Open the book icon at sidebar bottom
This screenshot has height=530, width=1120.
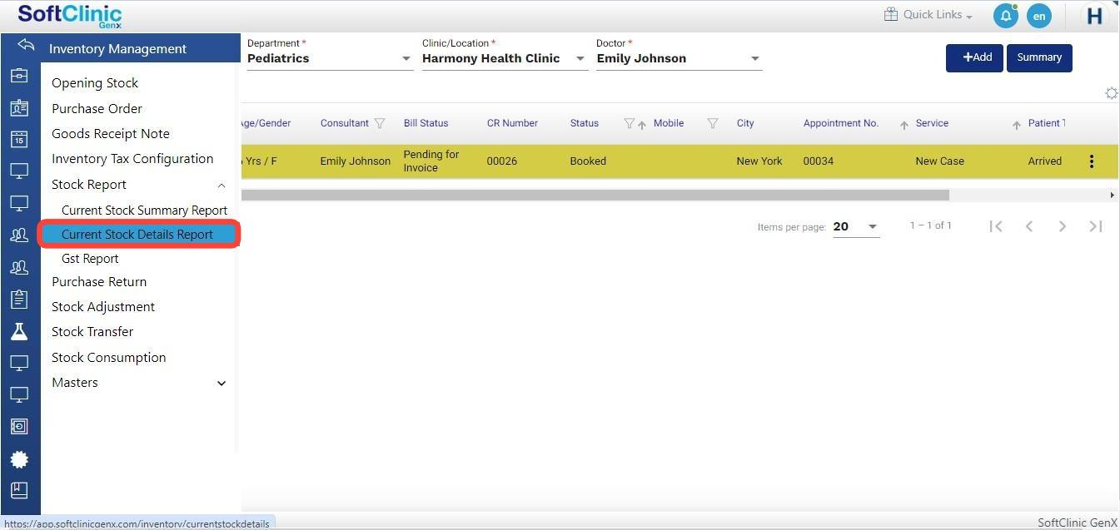pos(19,490)
